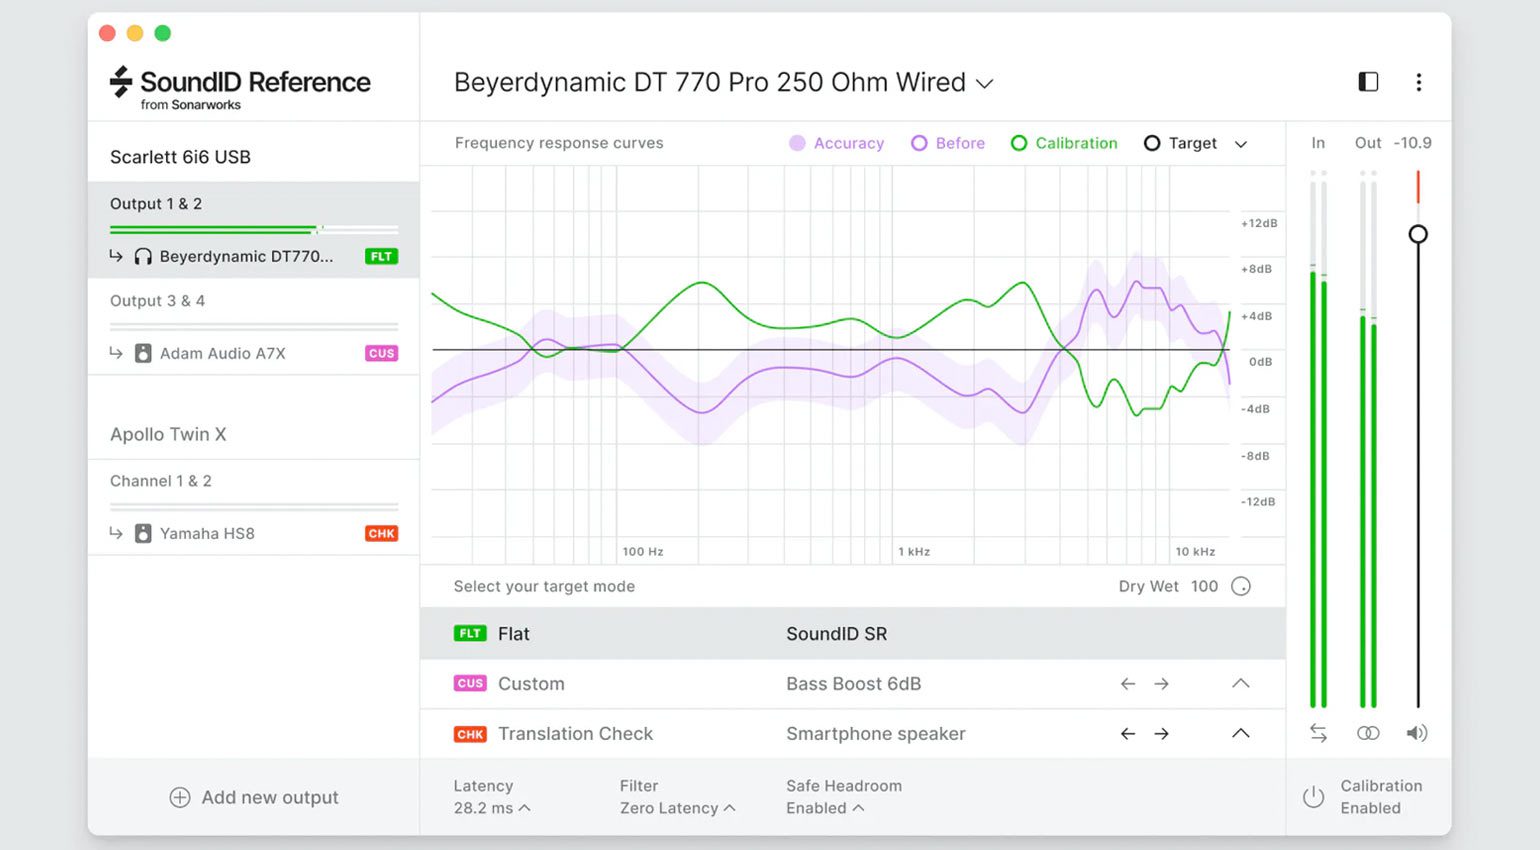The width and height of the screenshot is (1540, 850).
Task: Click the In meter label
Action: 1318,143
